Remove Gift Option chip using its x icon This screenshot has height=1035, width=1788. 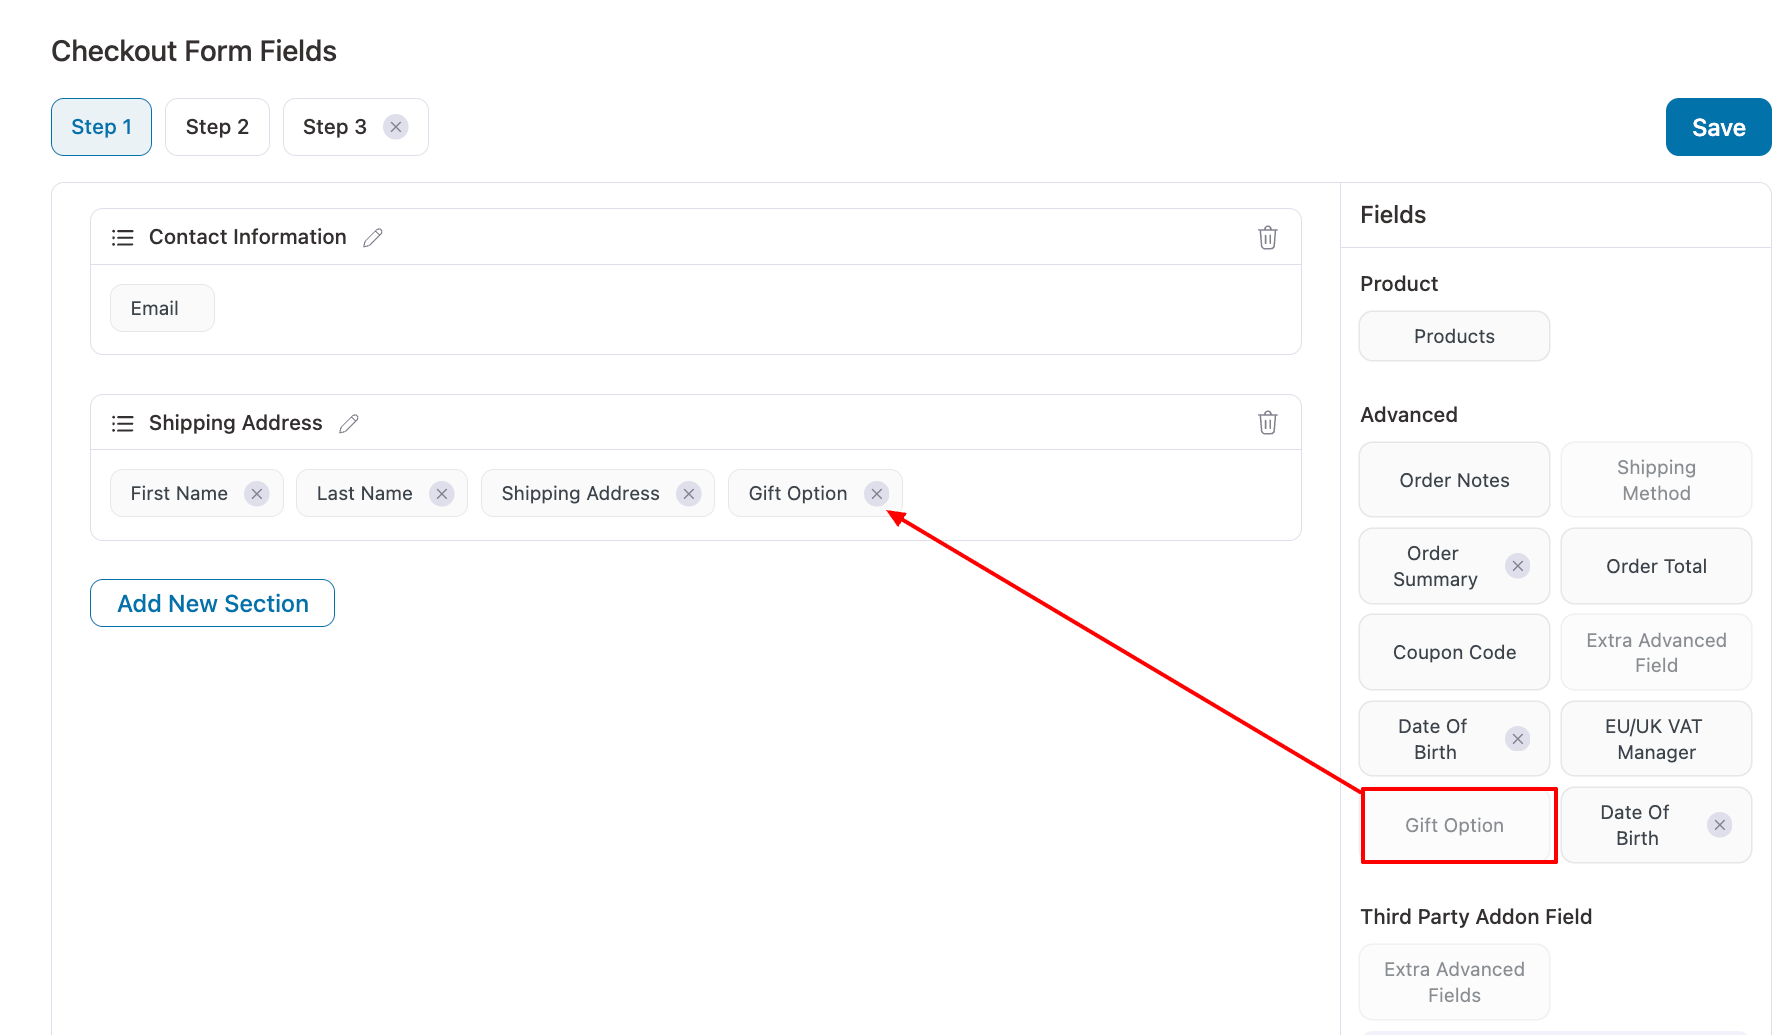click(877, 493)
